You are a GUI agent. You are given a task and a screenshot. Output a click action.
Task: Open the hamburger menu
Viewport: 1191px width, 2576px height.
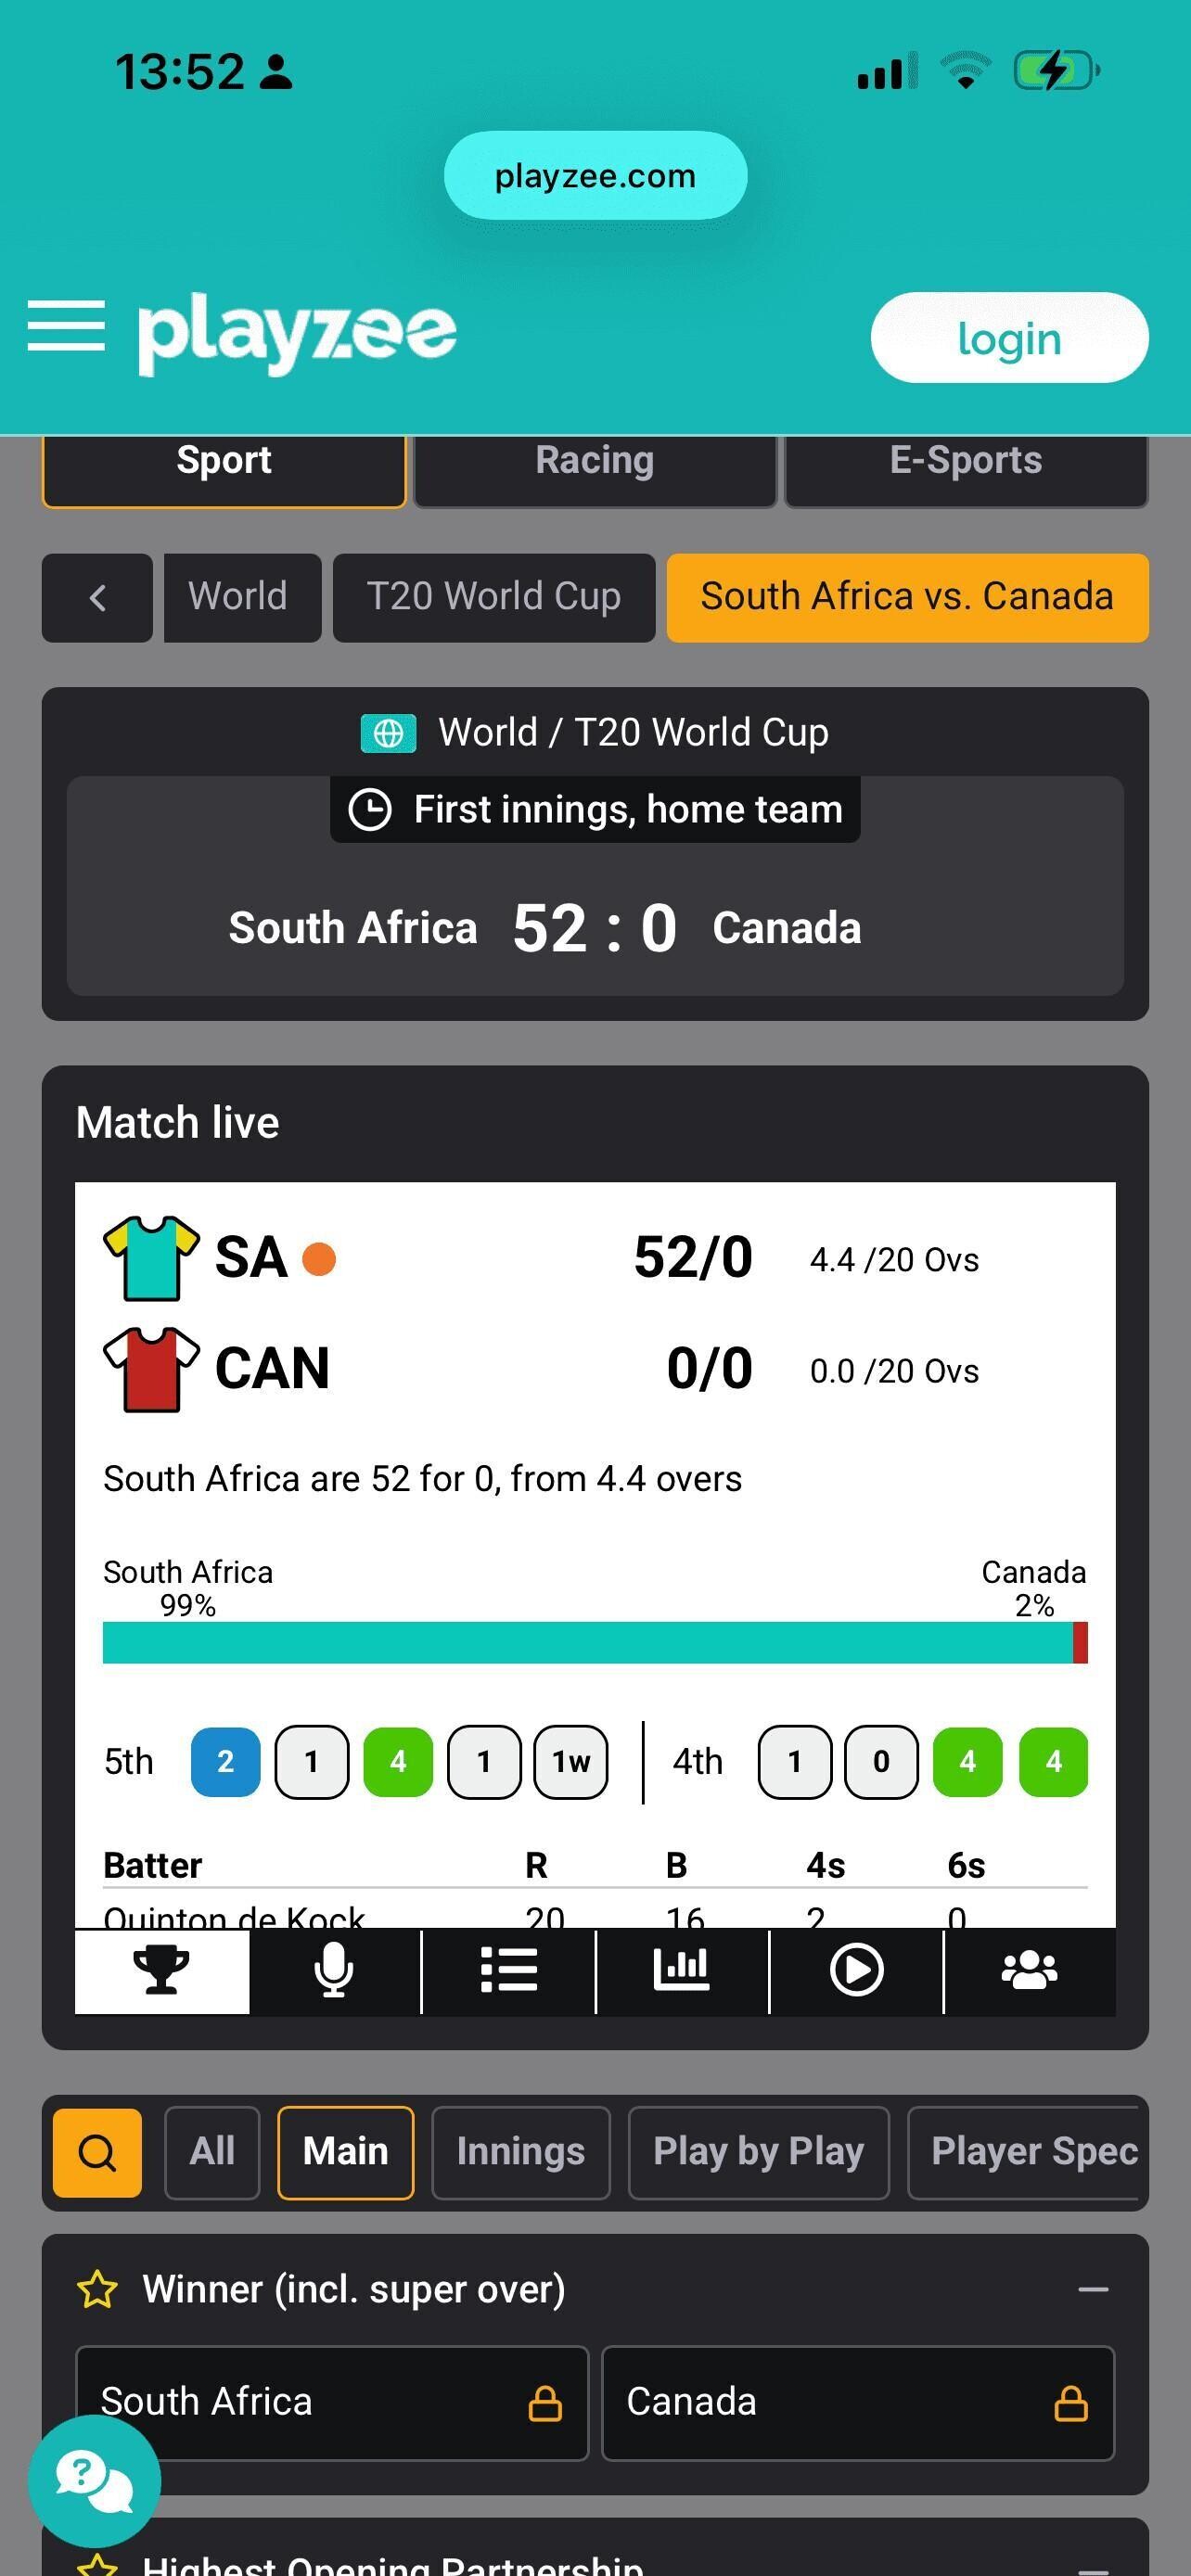coord(66,326)
